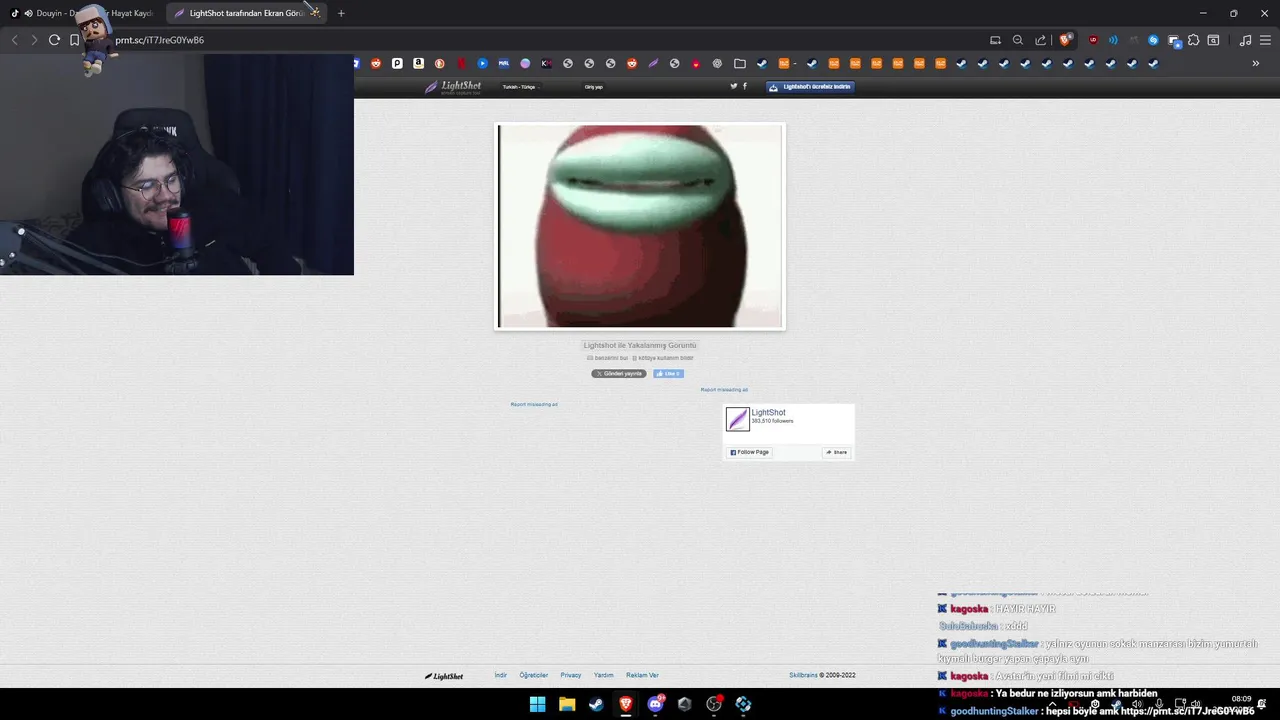
Task: Open the LightShot Facebook icon in header
Action: tap(745, 86)
